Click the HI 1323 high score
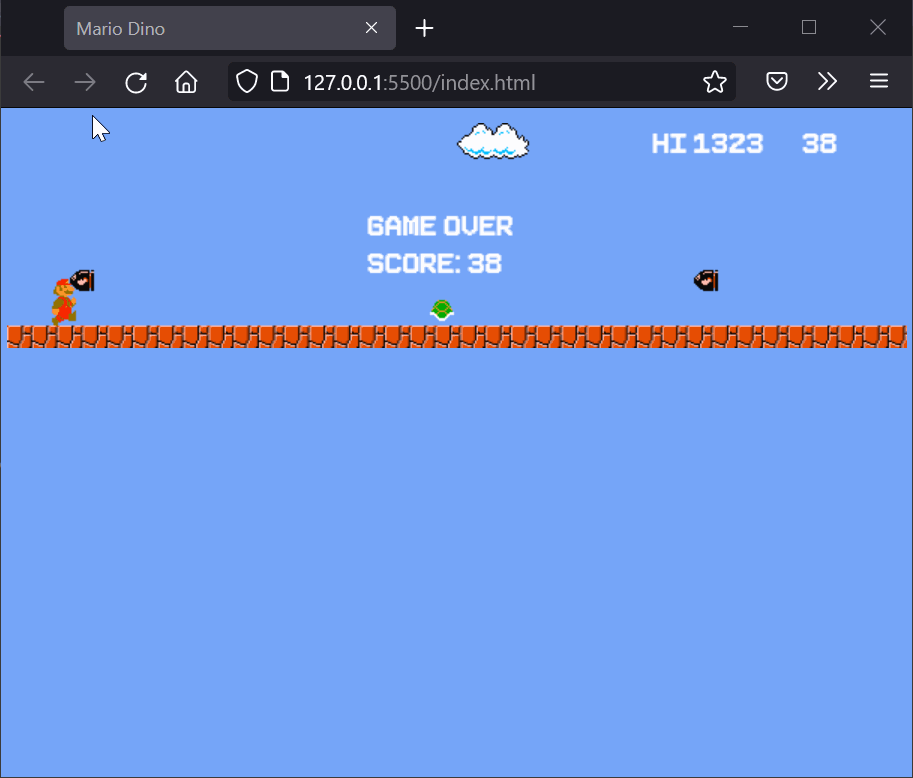Viewport: 913px width, 778px height. coord(707,143)
